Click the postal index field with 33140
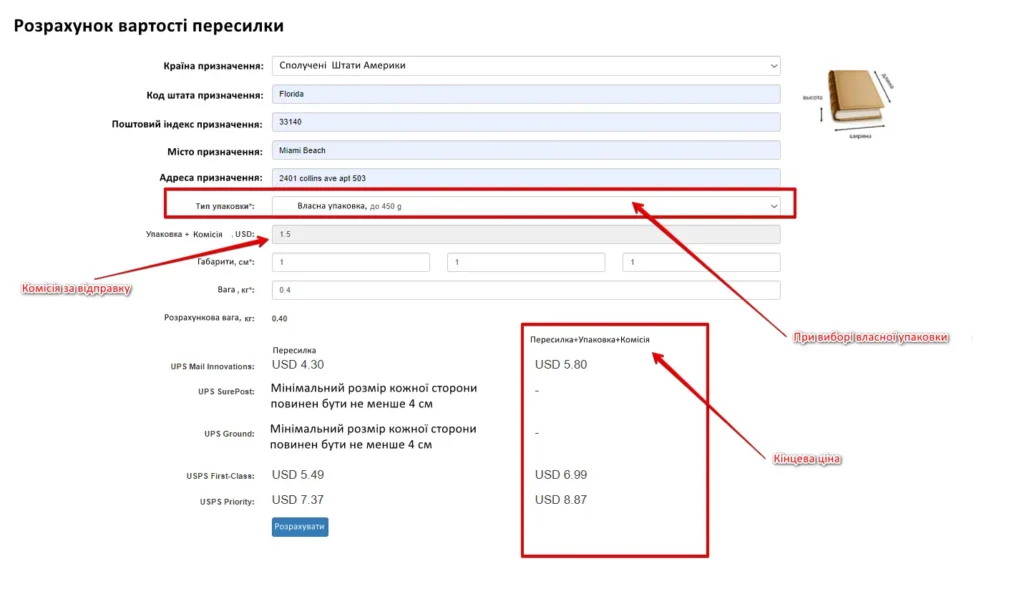The height and width of the screenshot is (589, 1024). pyautogui.click(x=526, y=122)
